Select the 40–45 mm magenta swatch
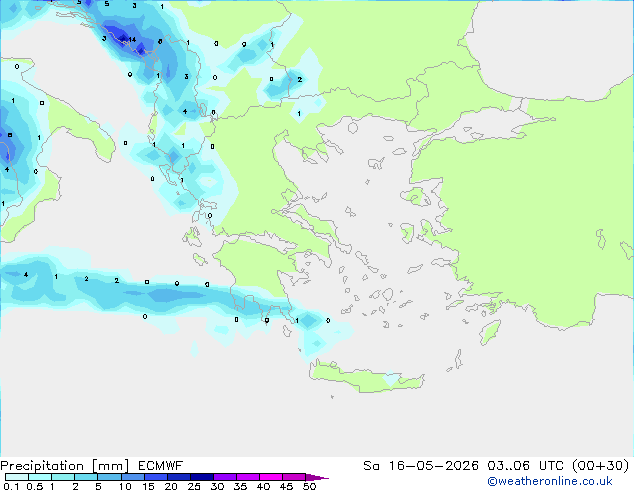 [271, 477]
